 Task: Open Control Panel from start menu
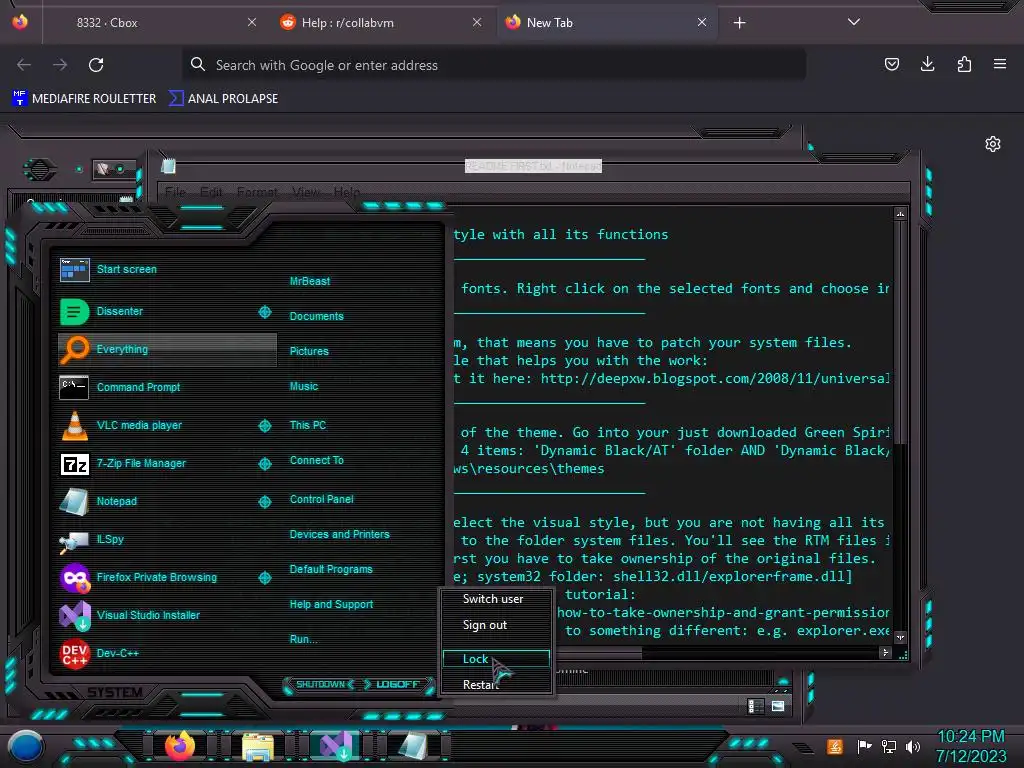(x=321, y=500)
